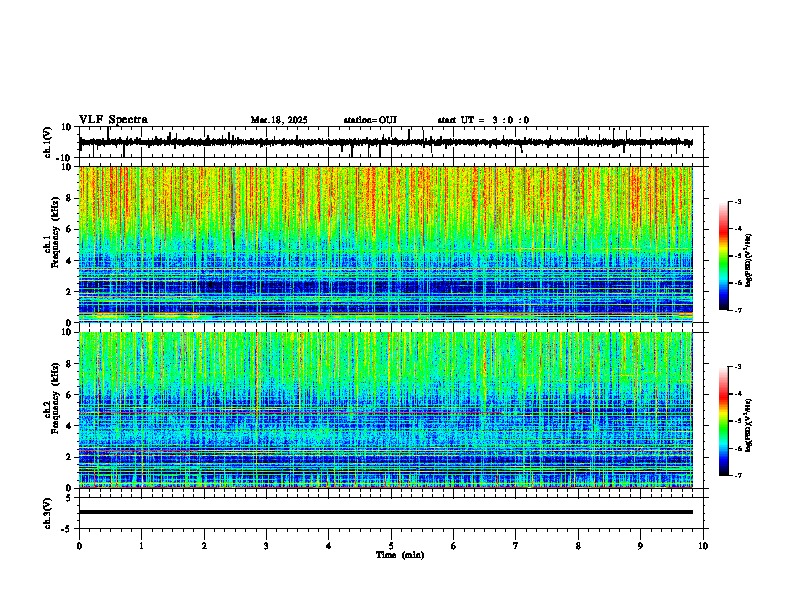Click the time axis tick label "5"
Viewport: 792px width, 612px height.
click(x=391, y=546)
